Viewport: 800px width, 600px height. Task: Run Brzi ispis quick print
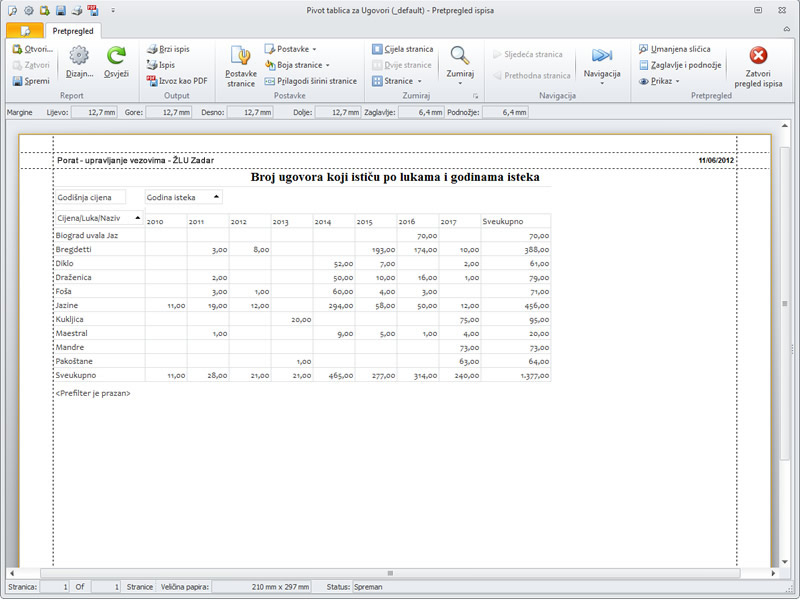coord(168,49)
